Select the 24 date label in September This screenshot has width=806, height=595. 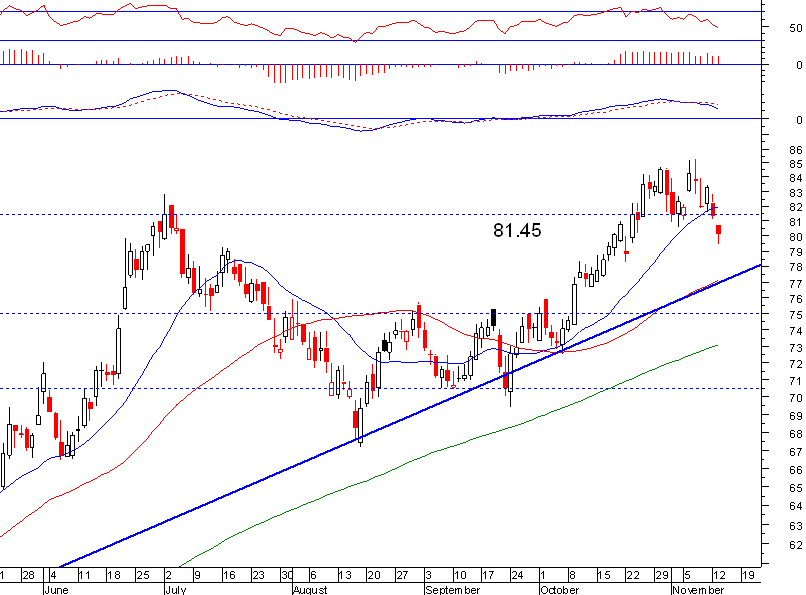pos(517,575)
